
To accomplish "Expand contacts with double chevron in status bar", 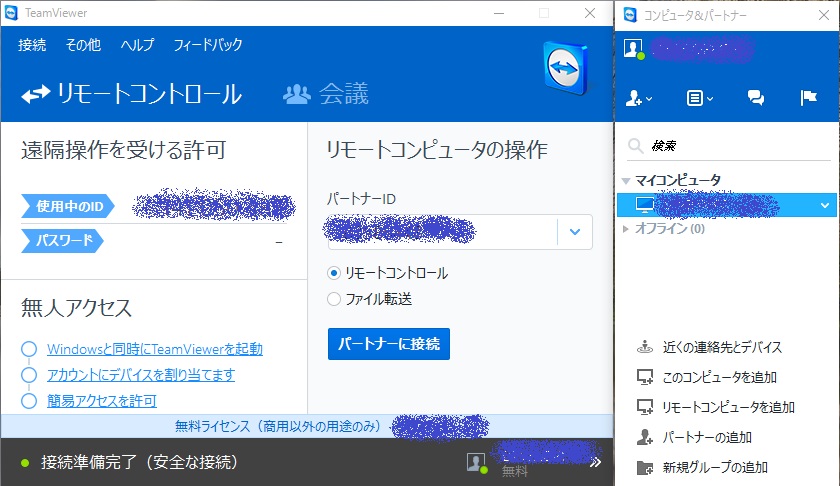I will [595, 462].
